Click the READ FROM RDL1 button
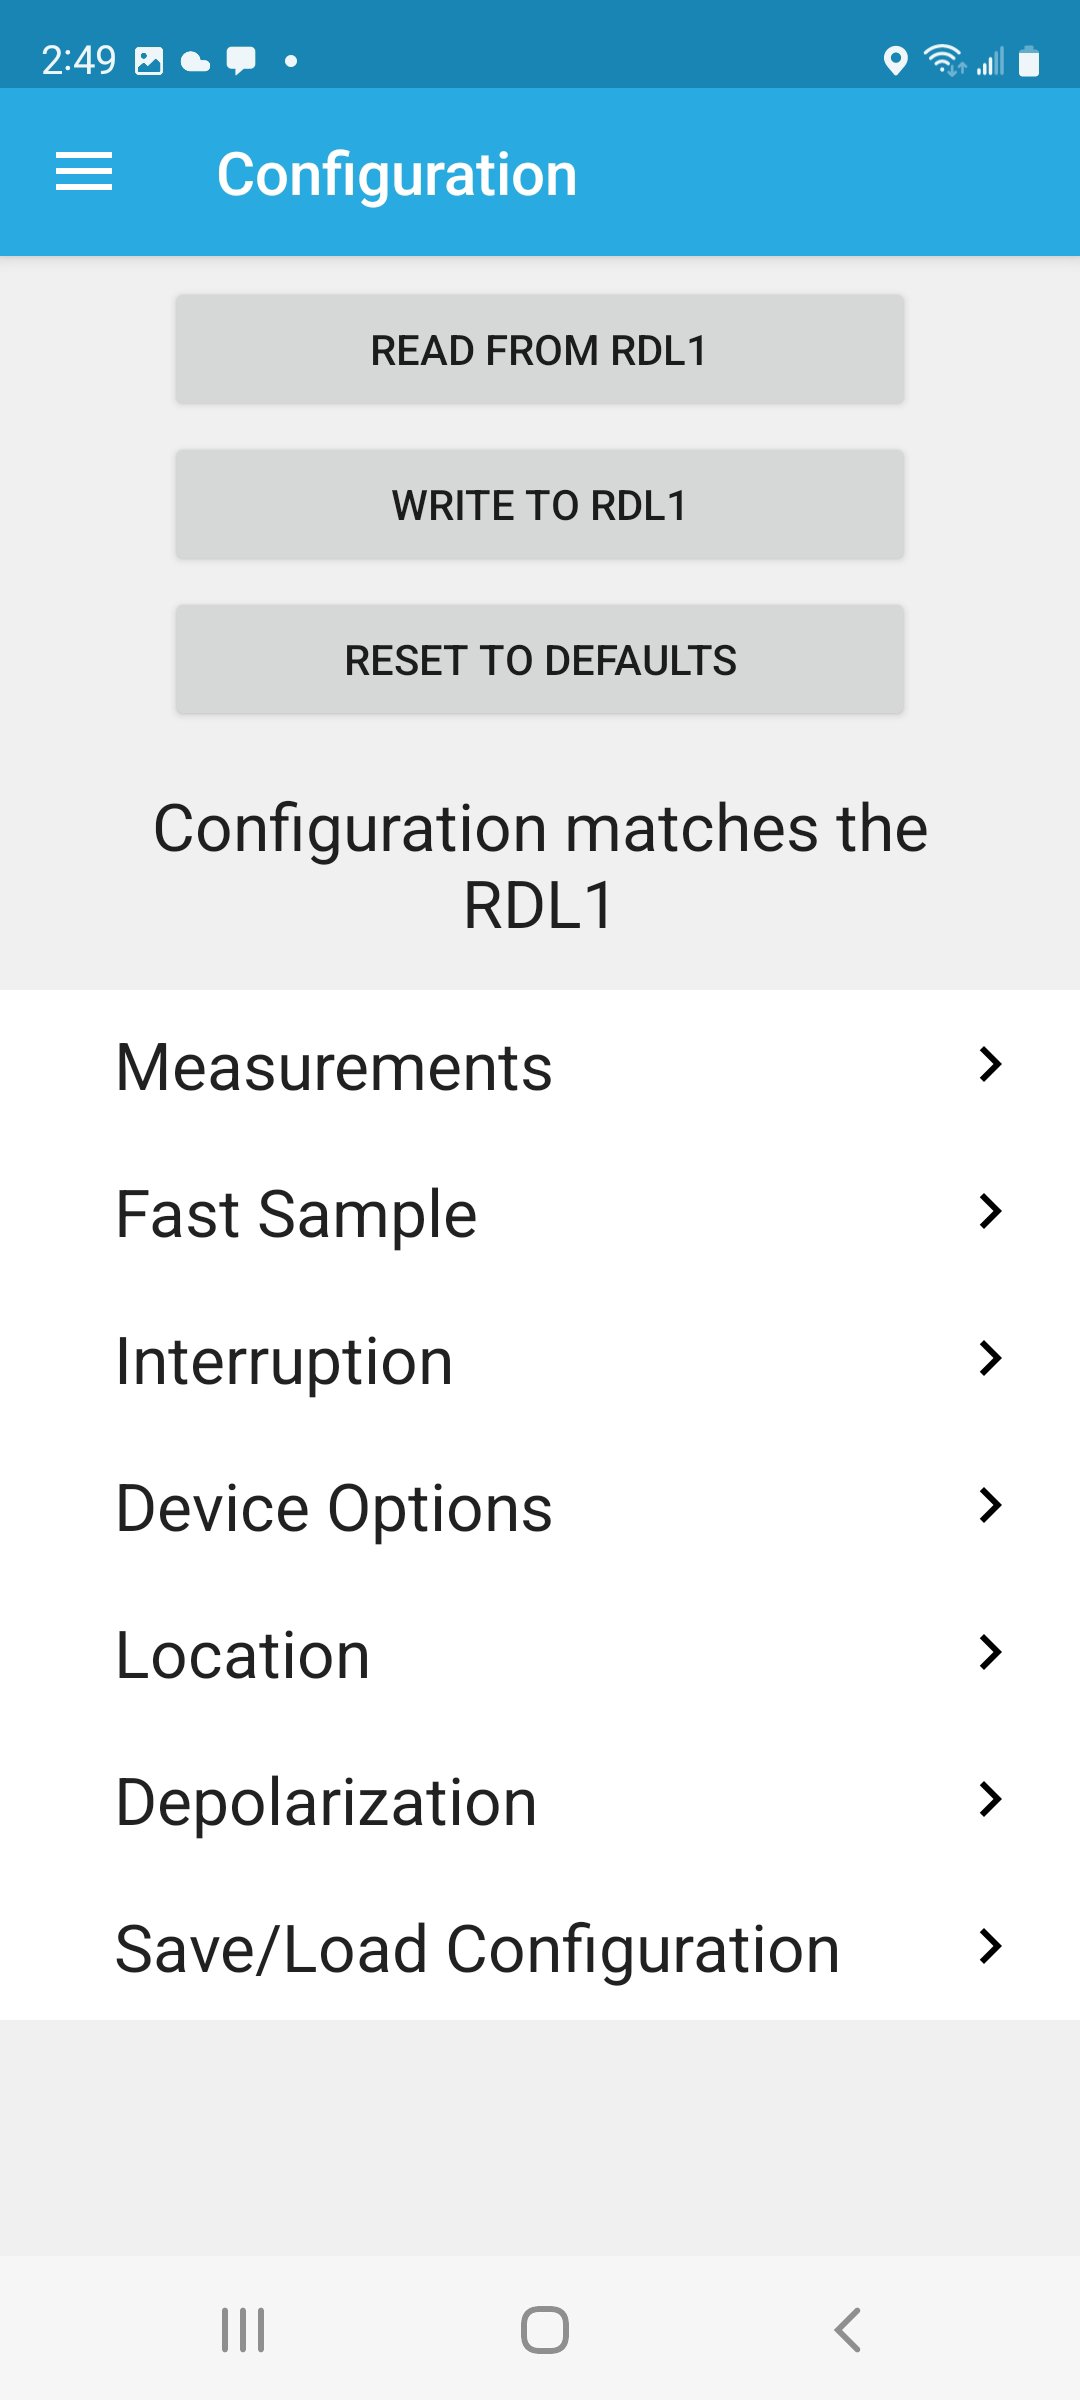This screenshot has height=2400, width=1080. pos(540,350)
